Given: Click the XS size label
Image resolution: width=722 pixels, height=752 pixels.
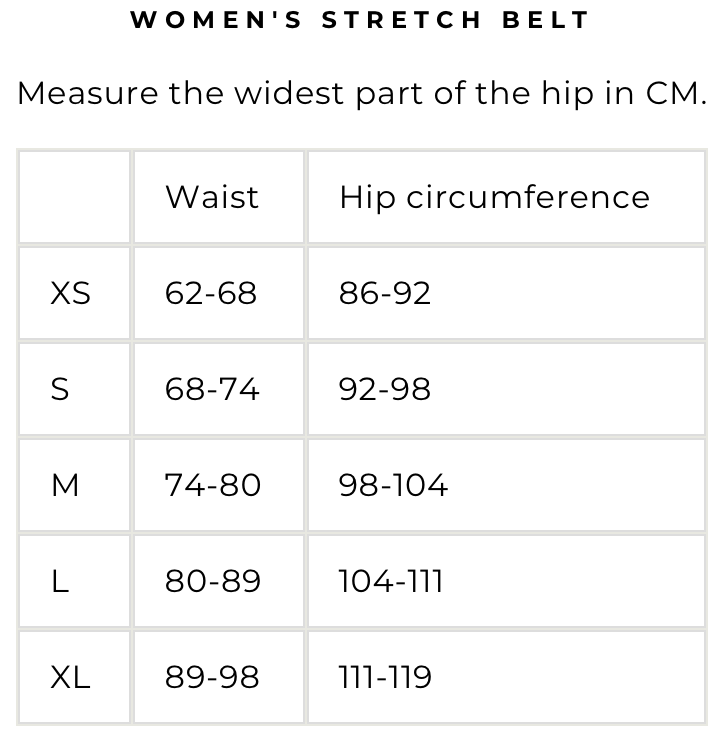Looking at the screenshot, I should pyautogui.click(x=71, y=293).
